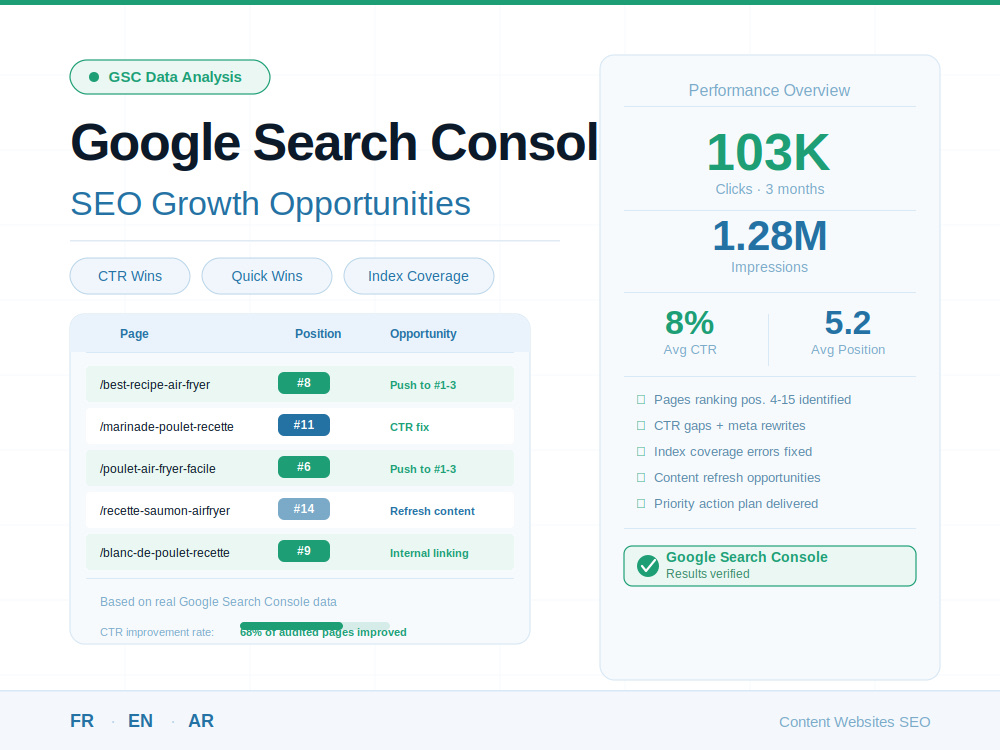
Task: Select the Index Coverage pill
Action: click(418, 276)
